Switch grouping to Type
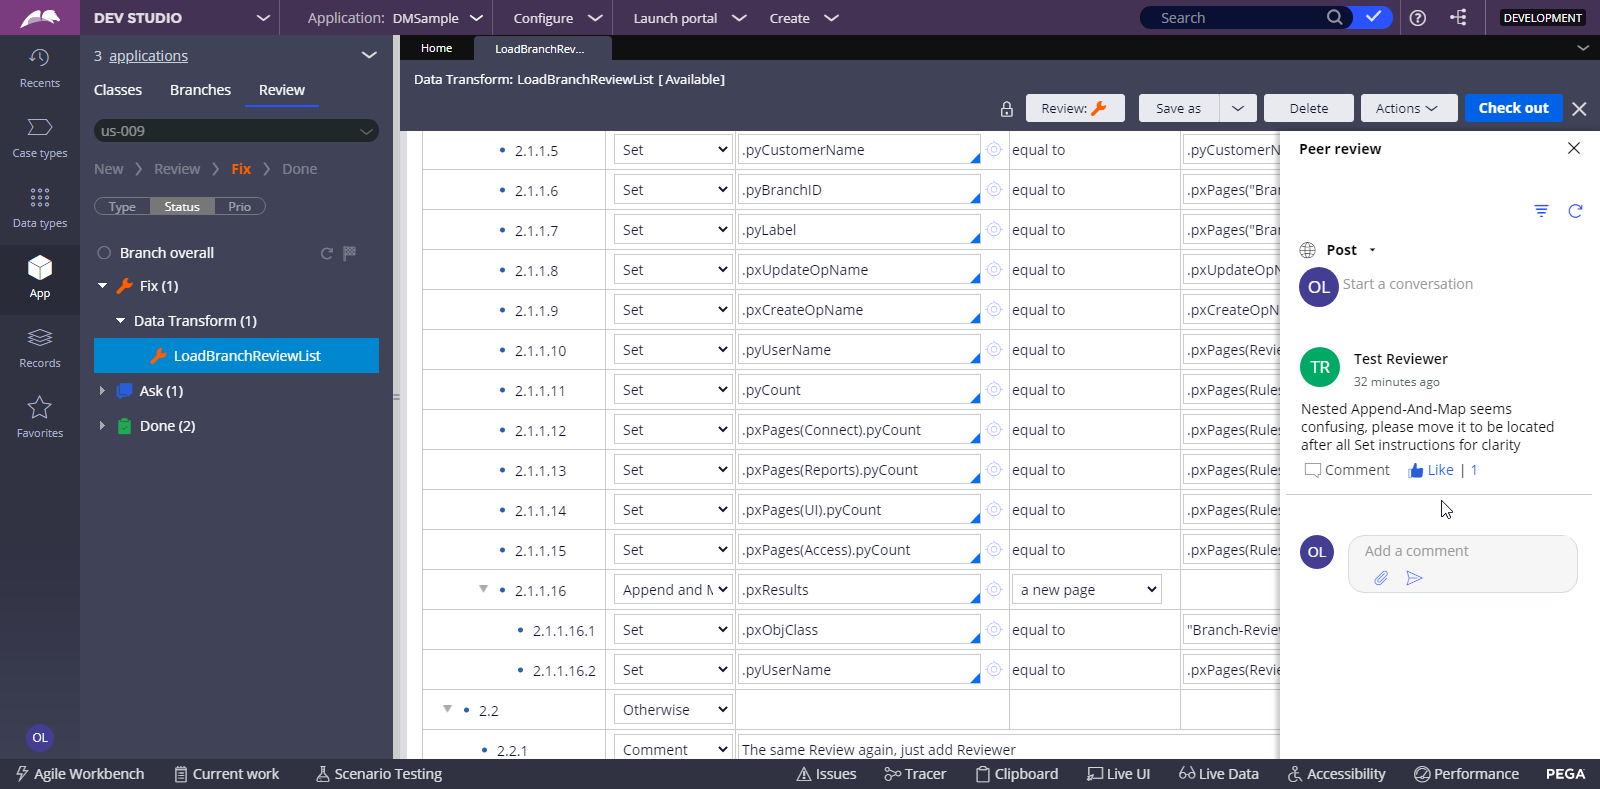The image size is (1600, 789). 122,207
